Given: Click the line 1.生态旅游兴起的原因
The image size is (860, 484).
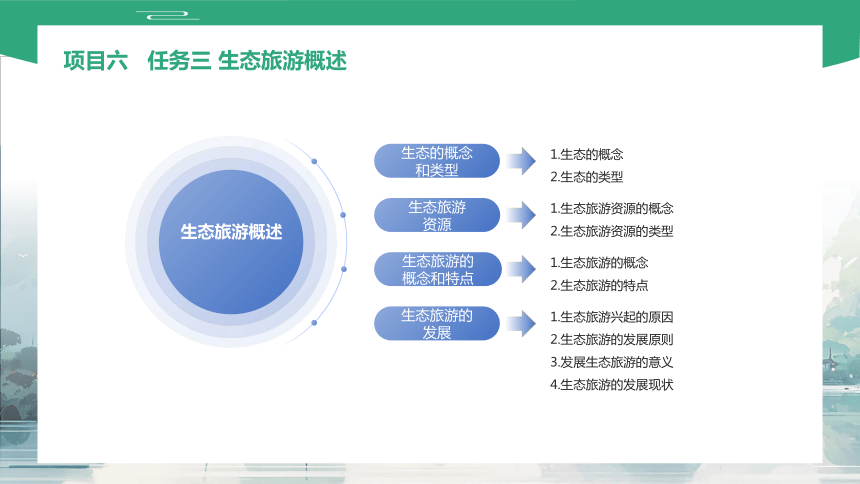Looking at the screenshot, I should pyautogui.click(x=612, y=317).
